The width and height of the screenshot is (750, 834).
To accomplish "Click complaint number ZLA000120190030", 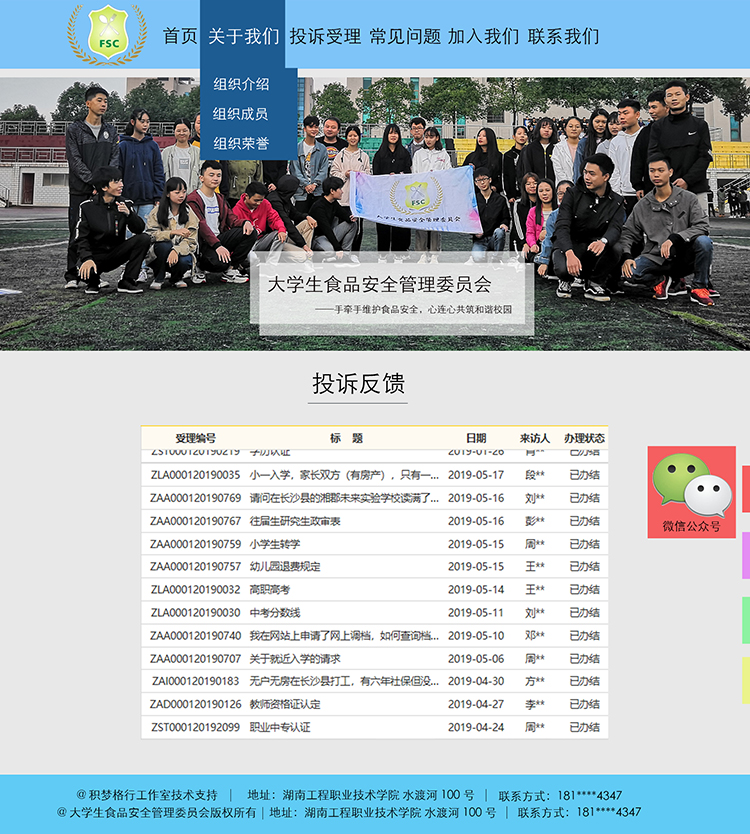I will 196,613.
